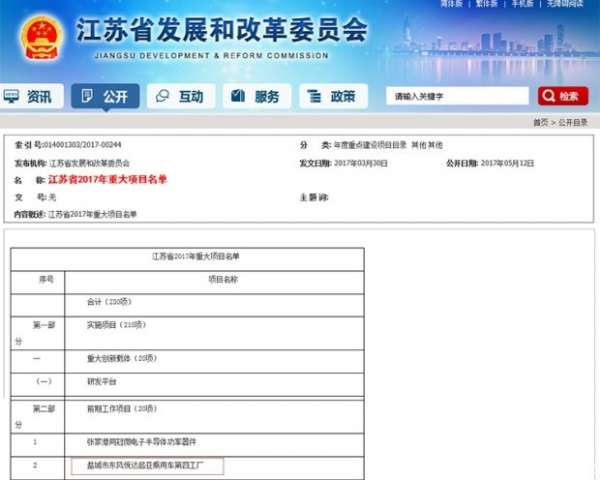
Task: Switch to the 互动 tab
Action: [179, 97]
